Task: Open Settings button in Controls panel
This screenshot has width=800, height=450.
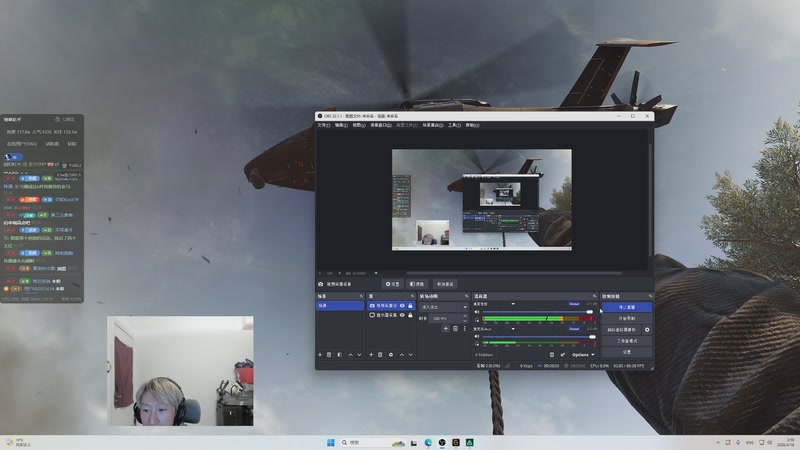Action: (x=627, y=352)
